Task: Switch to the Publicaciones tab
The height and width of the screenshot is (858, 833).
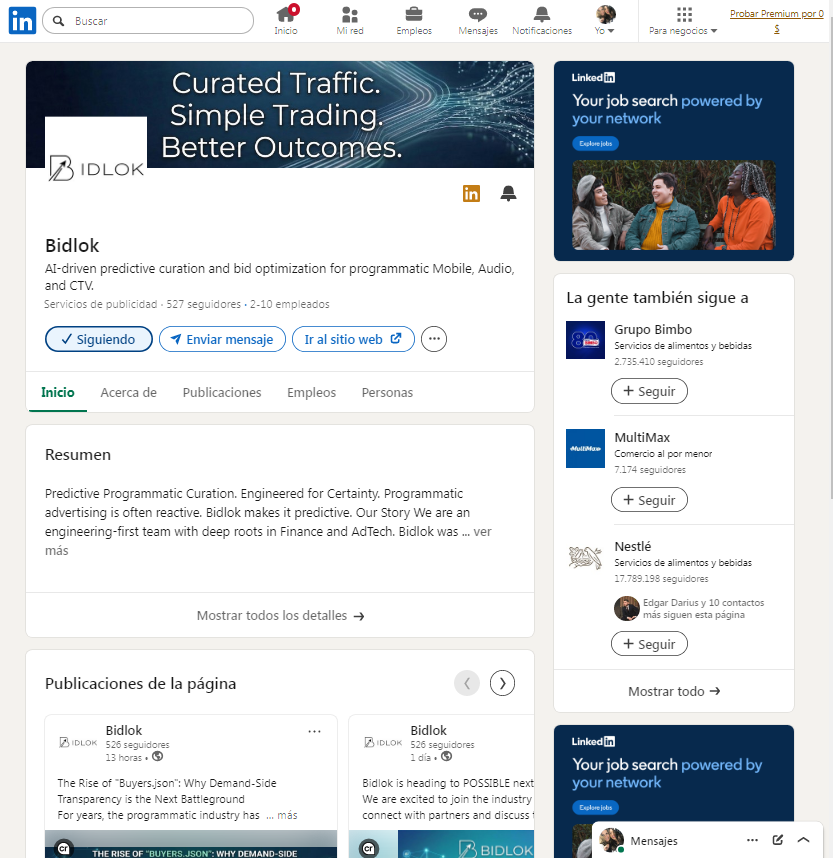Action: 222,392
